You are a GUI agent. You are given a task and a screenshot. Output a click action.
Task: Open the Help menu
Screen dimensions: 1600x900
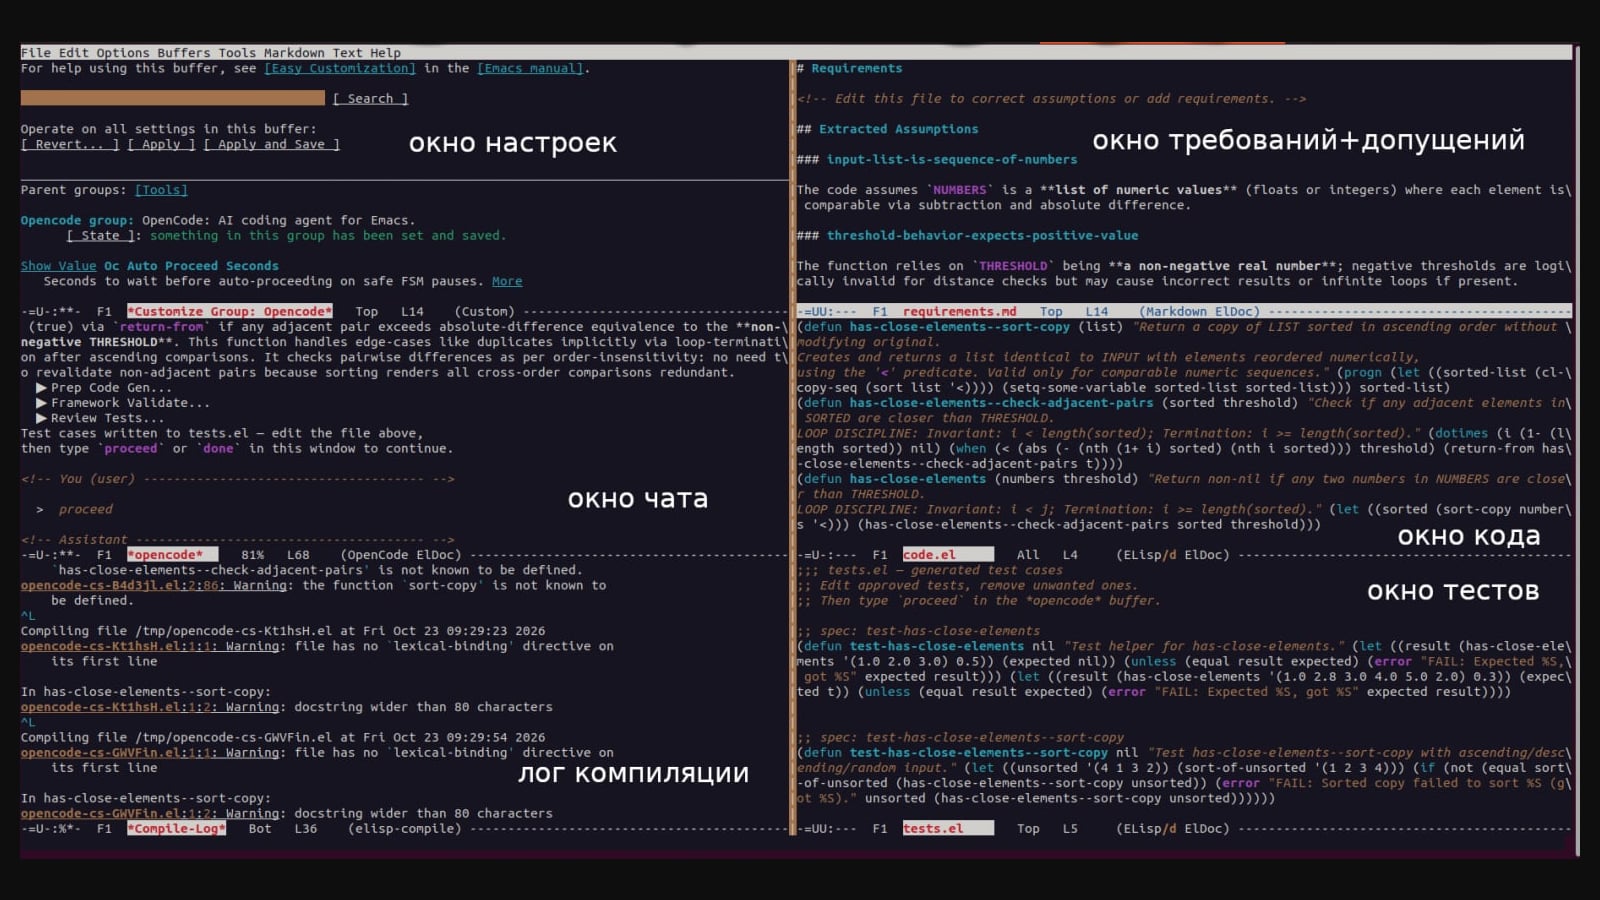(x=385, y=53)
